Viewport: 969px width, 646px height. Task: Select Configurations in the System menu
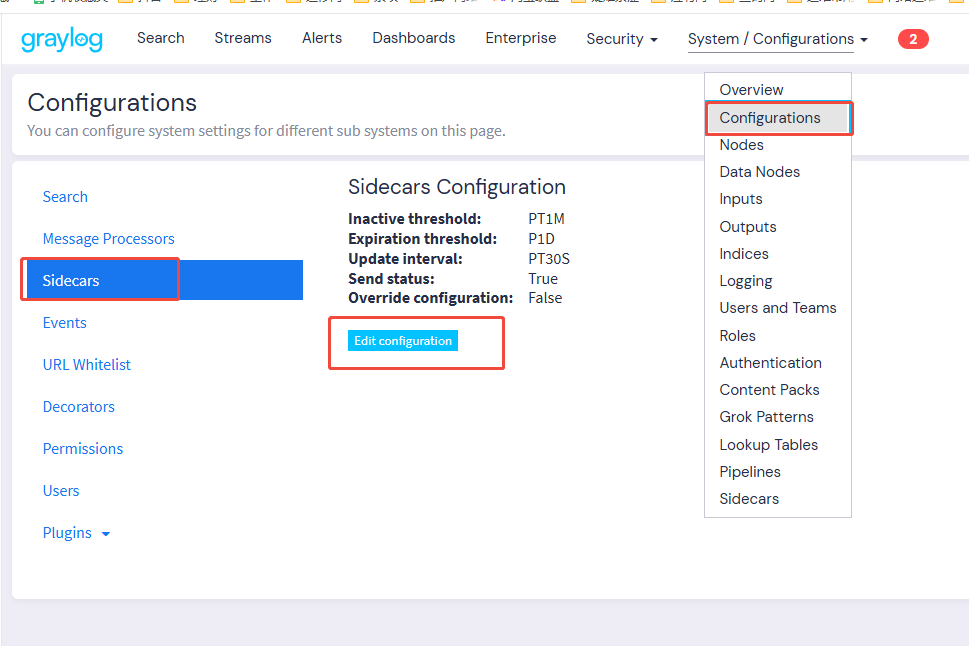click(778, 118)
